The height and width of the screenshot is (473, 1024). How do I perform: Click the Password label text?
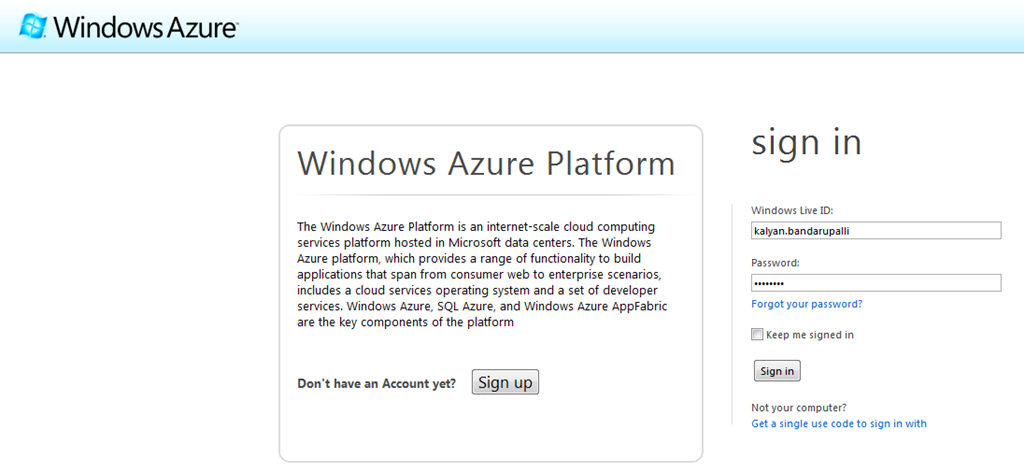[775, 263]
